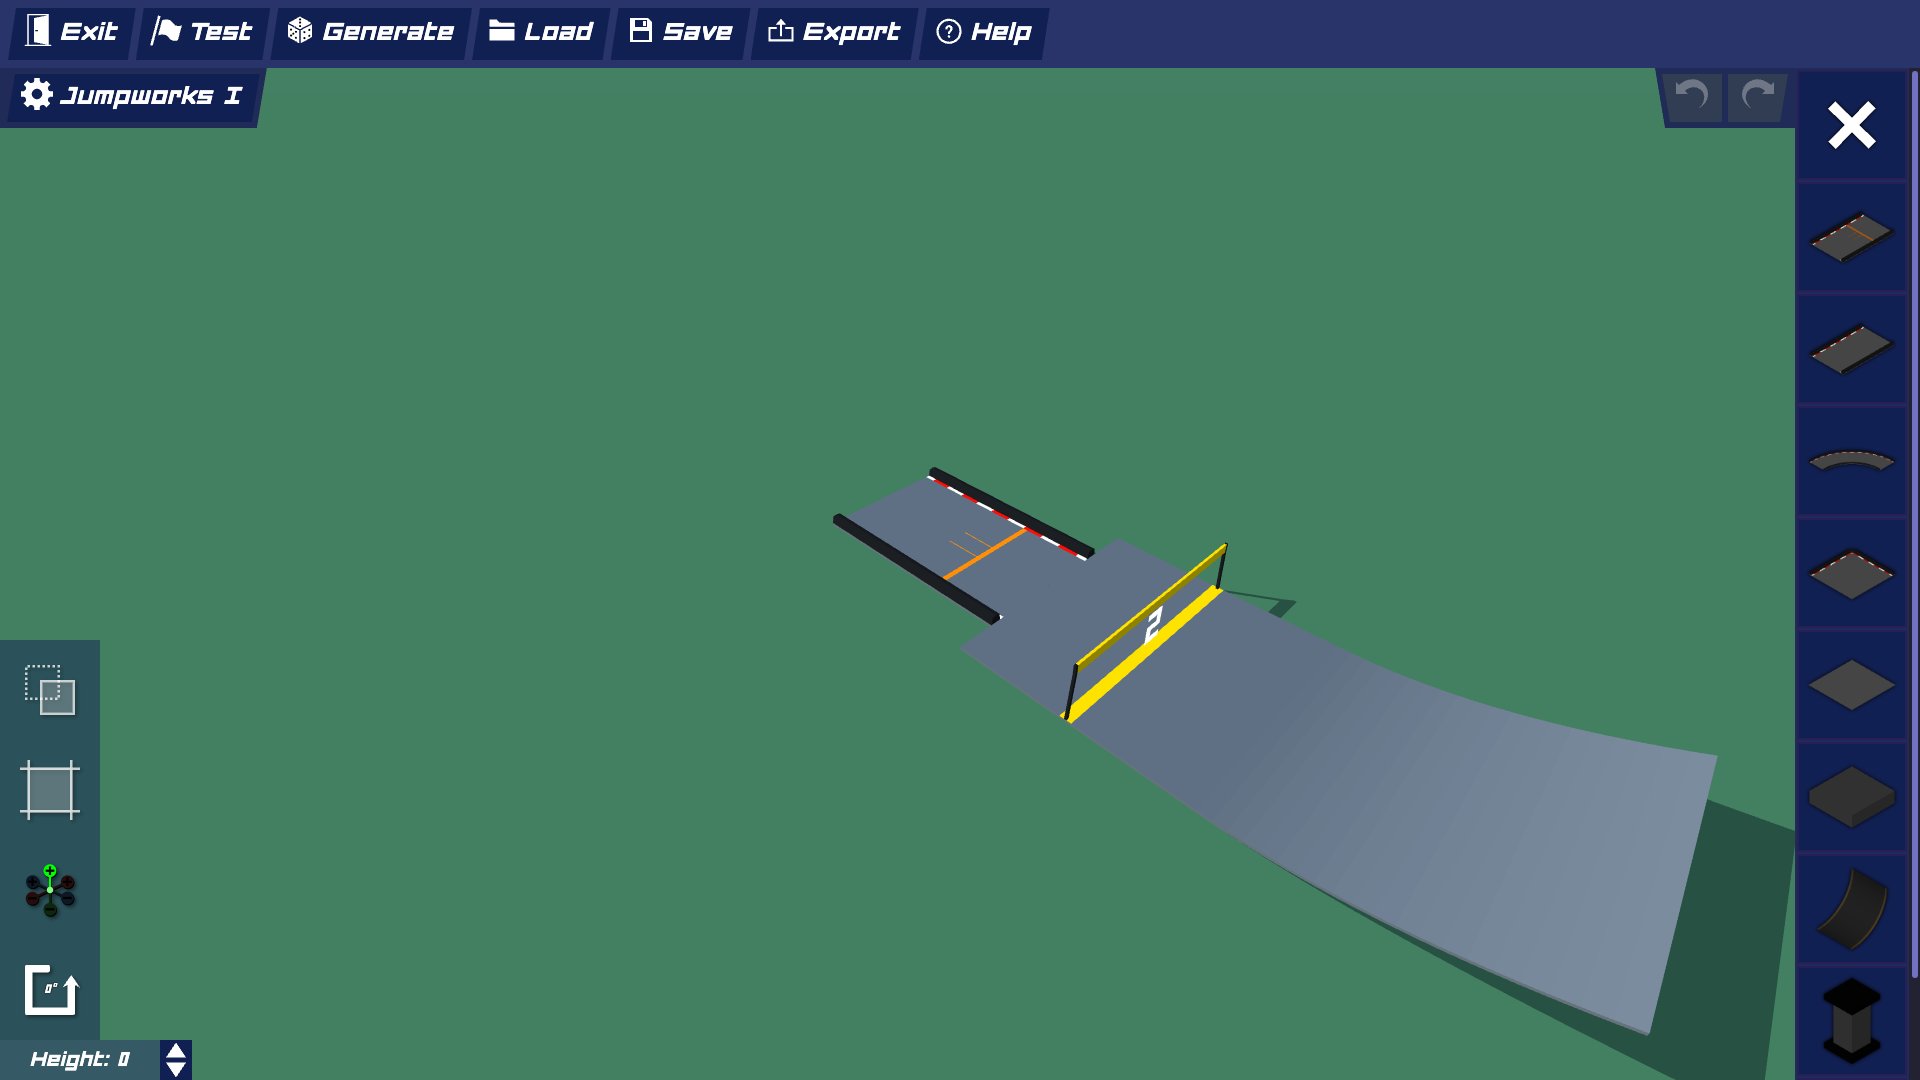Export the track layout

833,31
